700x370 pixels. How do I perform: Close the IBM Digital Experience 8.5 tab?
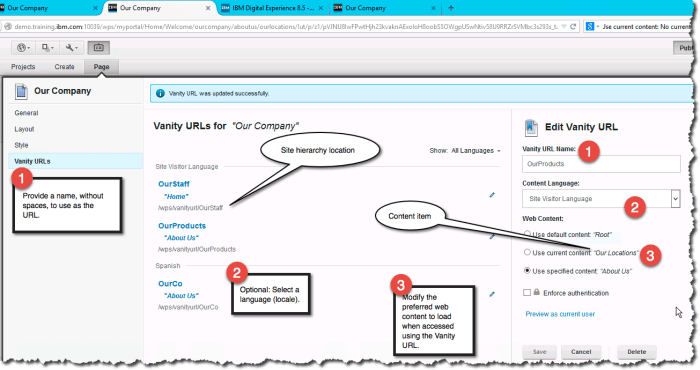(x=321, y=8)
